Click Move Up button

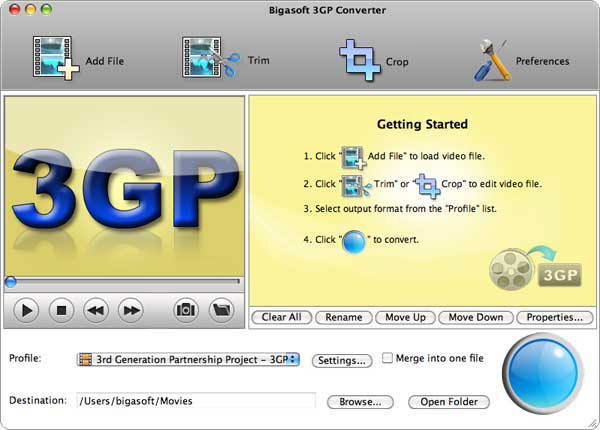coord(405,318)
